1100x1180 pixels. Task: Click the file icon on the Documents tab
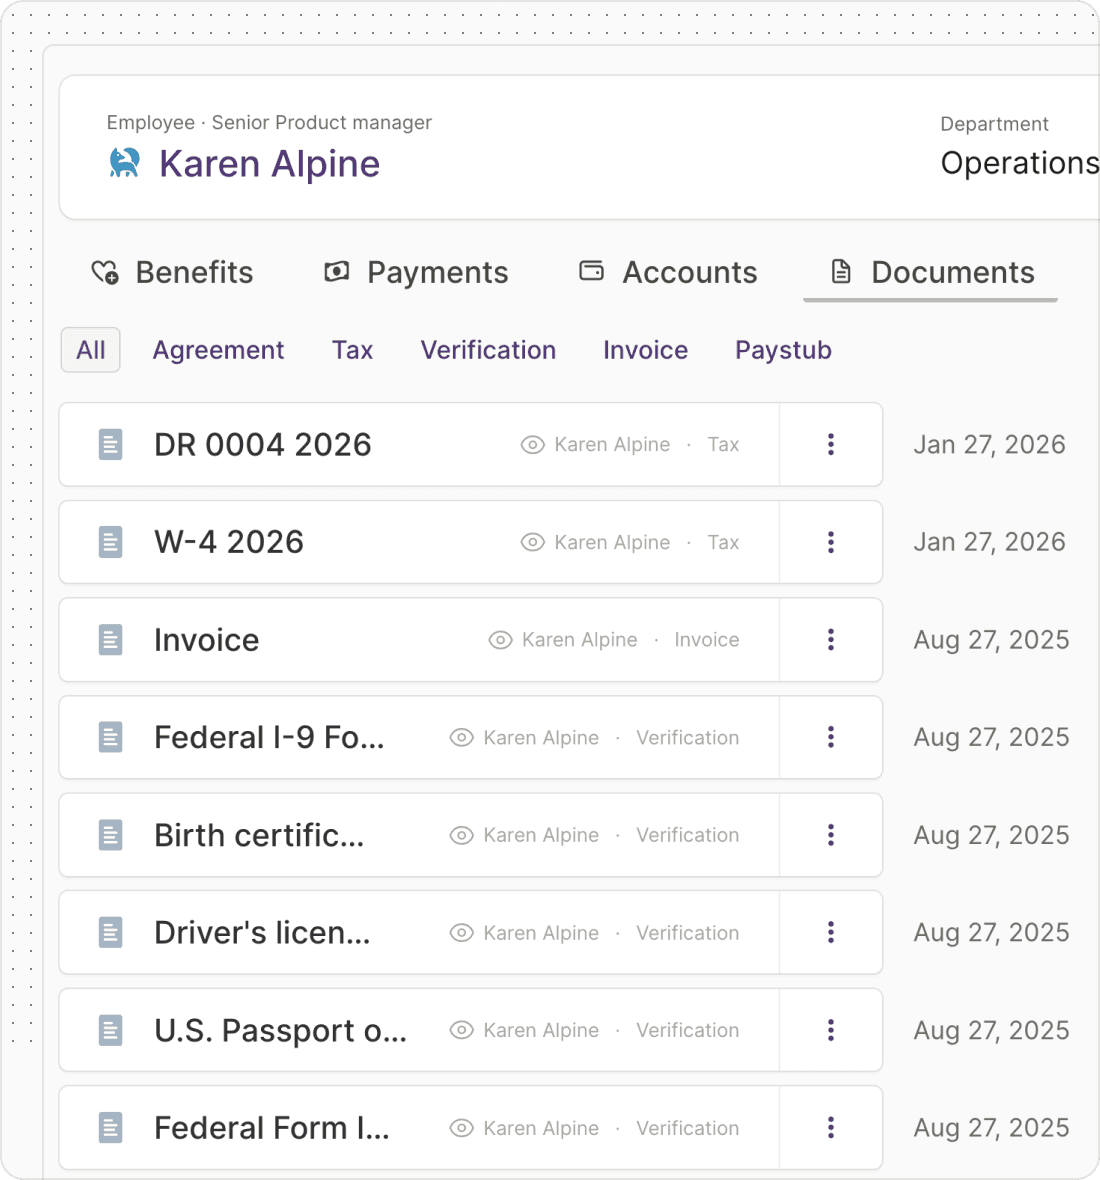[841, 272]
